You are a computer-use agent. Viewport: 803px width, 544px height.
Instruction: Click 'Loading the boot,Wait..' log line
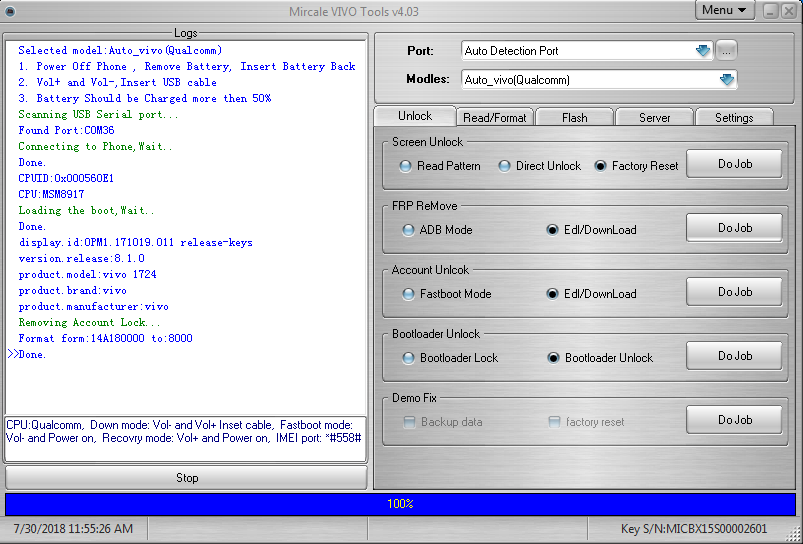click(87, 210)
